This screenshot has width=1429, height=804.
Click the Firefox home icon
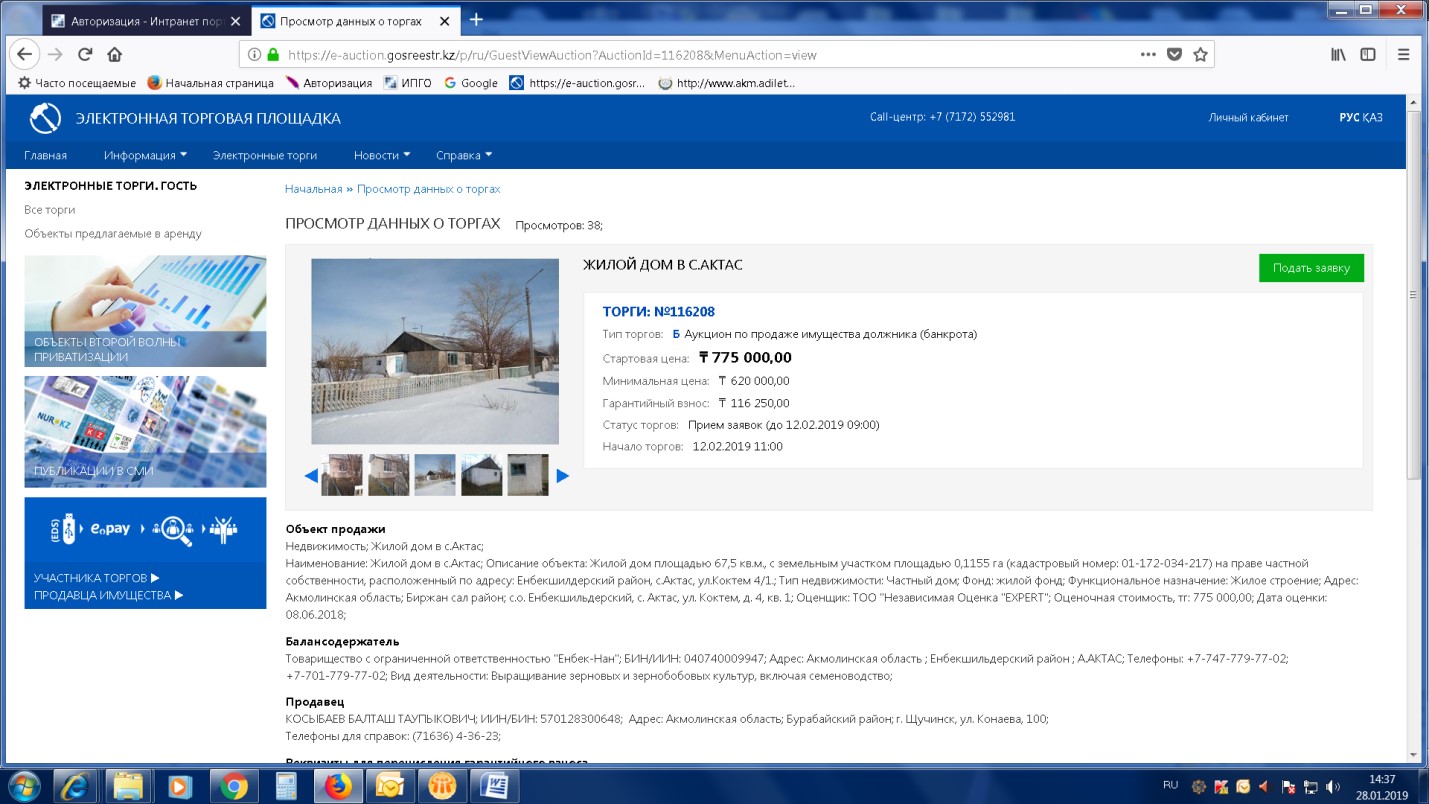click(x=115, y=55)
